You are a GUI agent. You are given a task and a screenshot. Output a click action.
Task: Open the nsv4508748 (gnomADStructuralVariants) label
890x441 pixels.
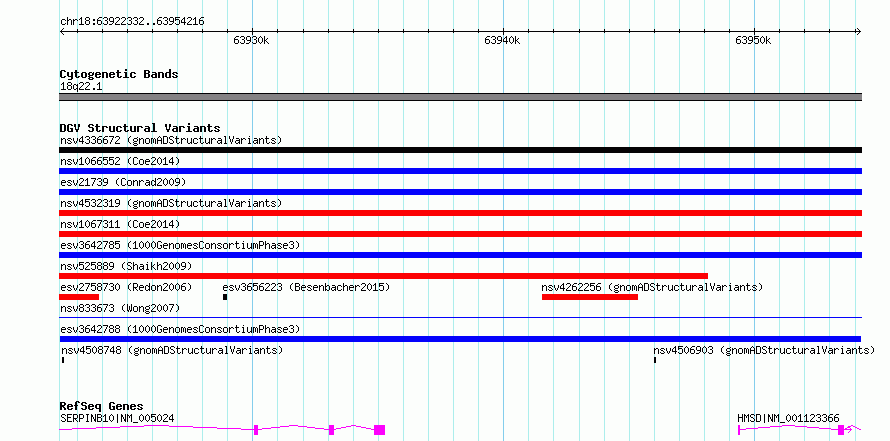[172, 350]
